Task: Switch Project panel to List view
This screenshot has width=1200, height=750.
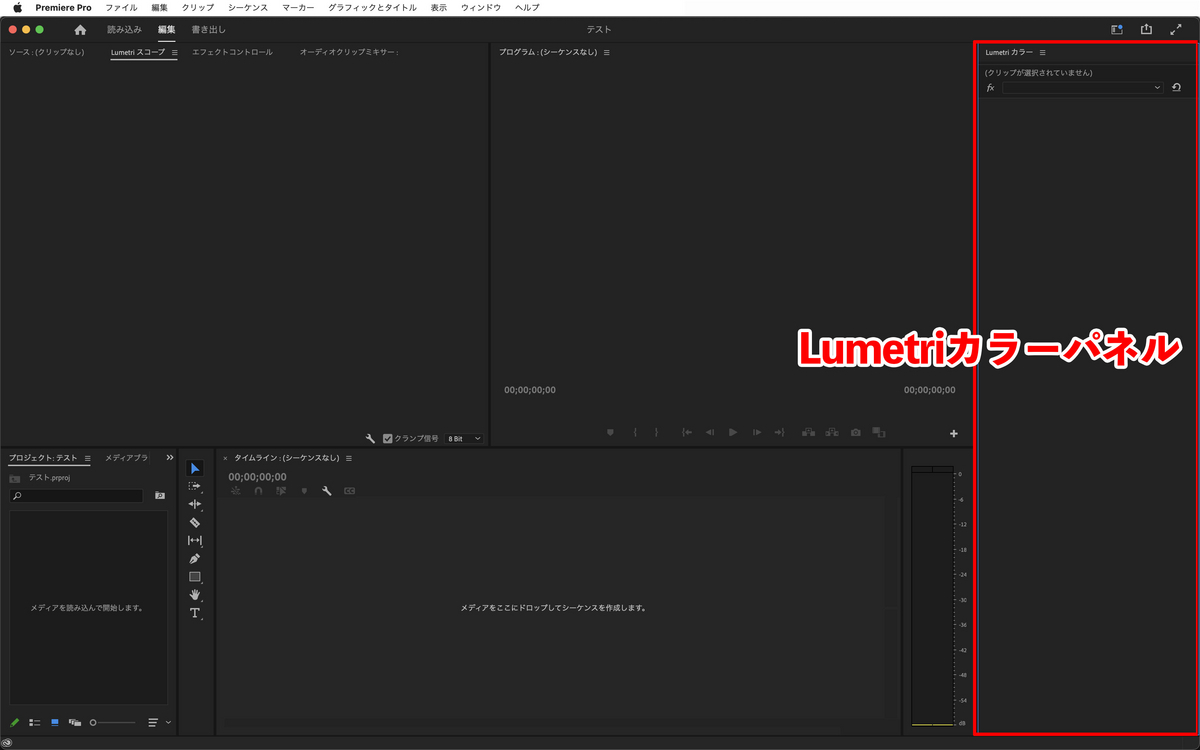Action: tap(34, 722)
